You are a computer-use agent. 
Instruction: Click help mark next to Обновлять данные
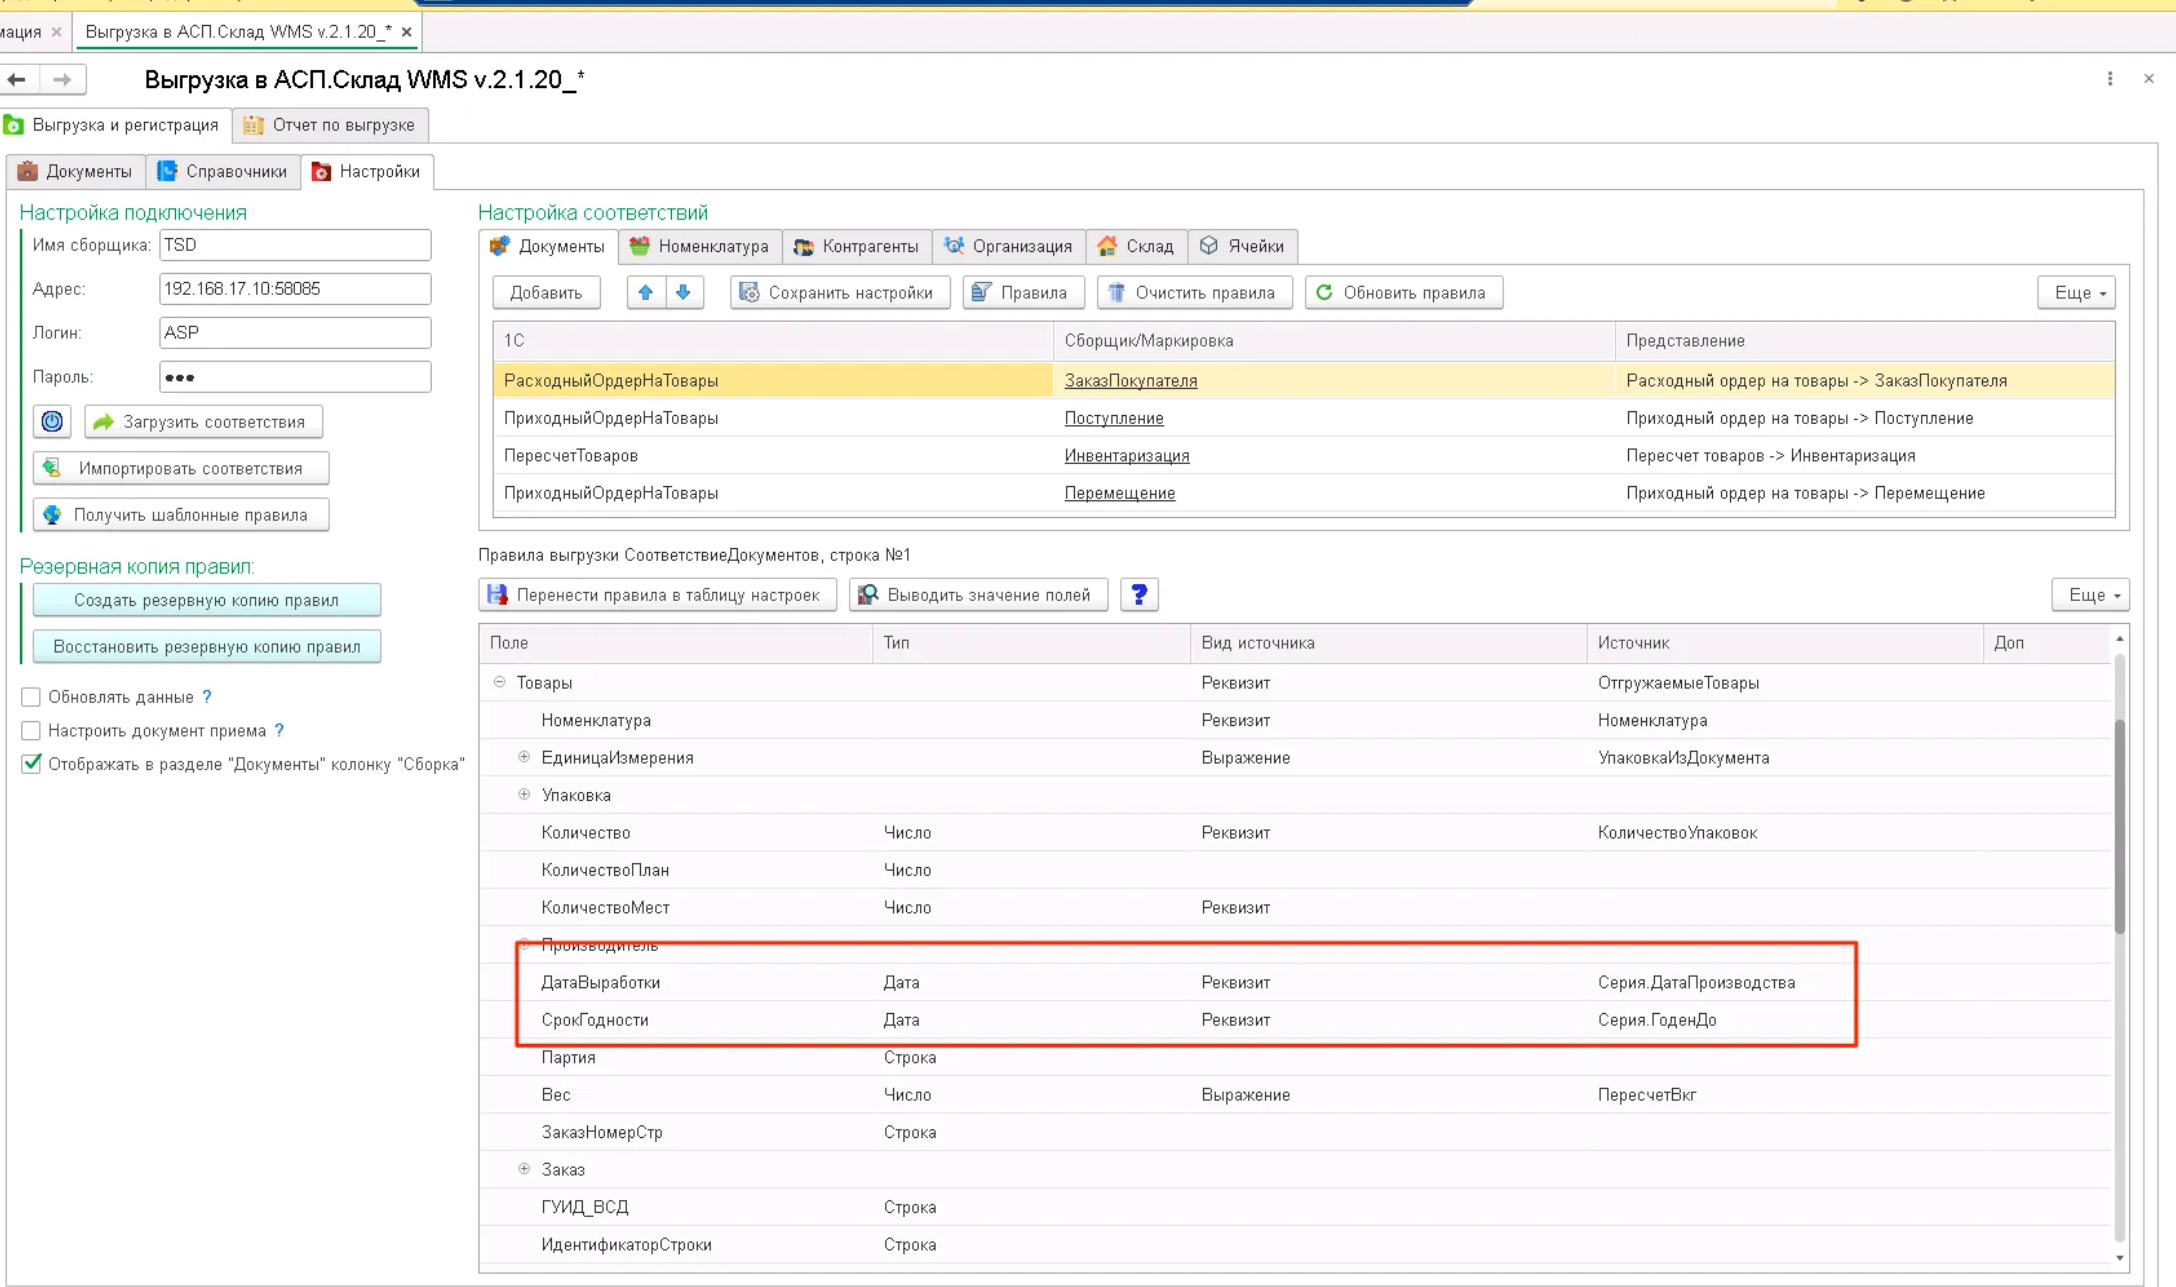coord(207,697)
